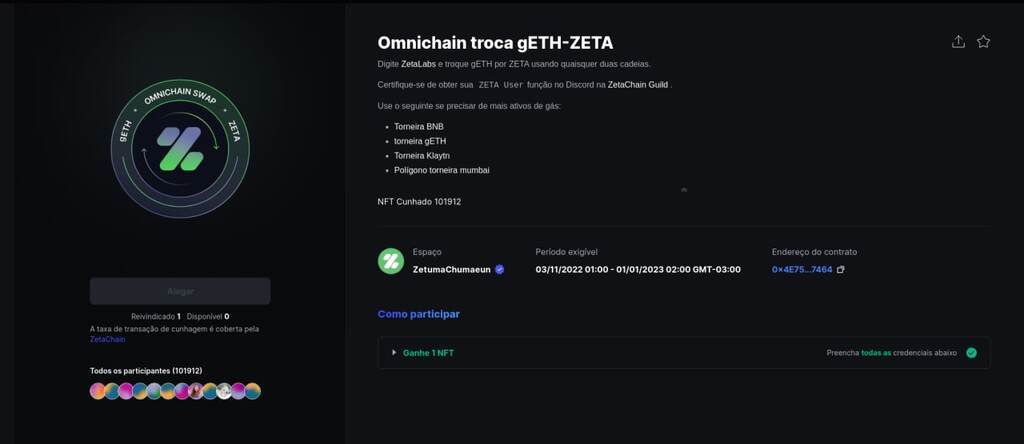Copy the contract address with the copy icon

pyautogui.click(x=841, y=270)
